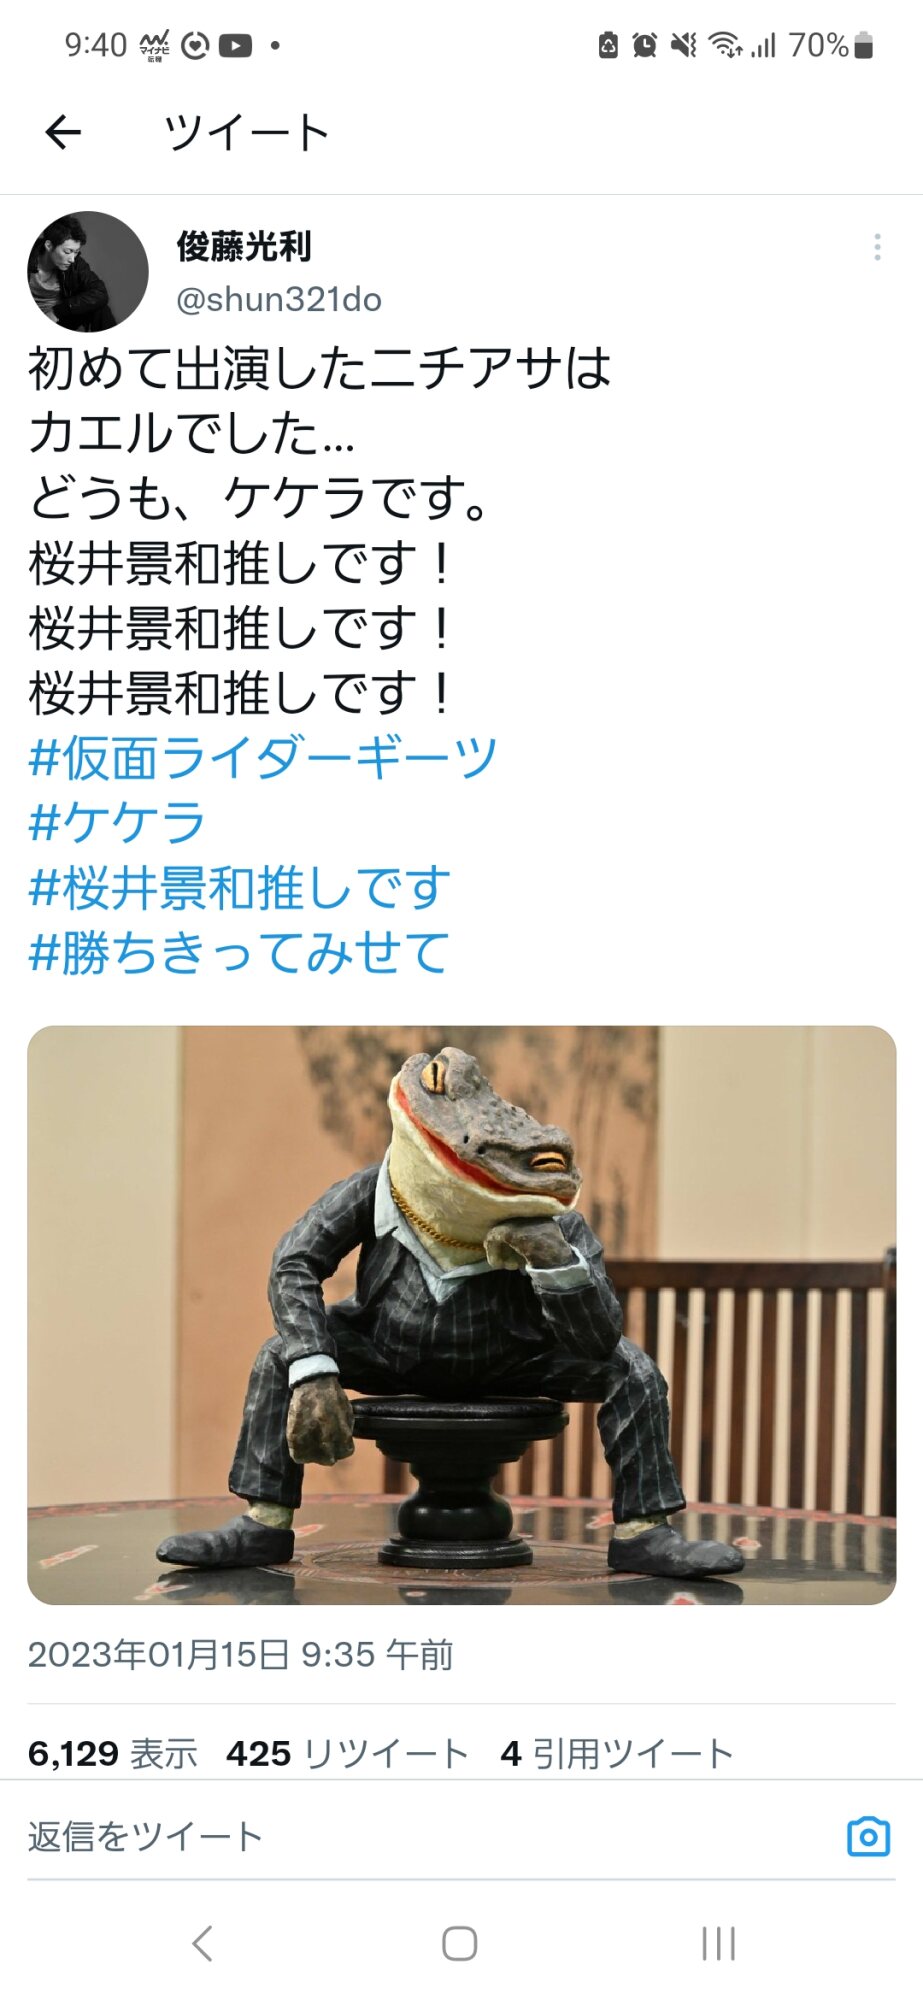Open hashtag #仮面ライダーギーツ

(263, 757)
